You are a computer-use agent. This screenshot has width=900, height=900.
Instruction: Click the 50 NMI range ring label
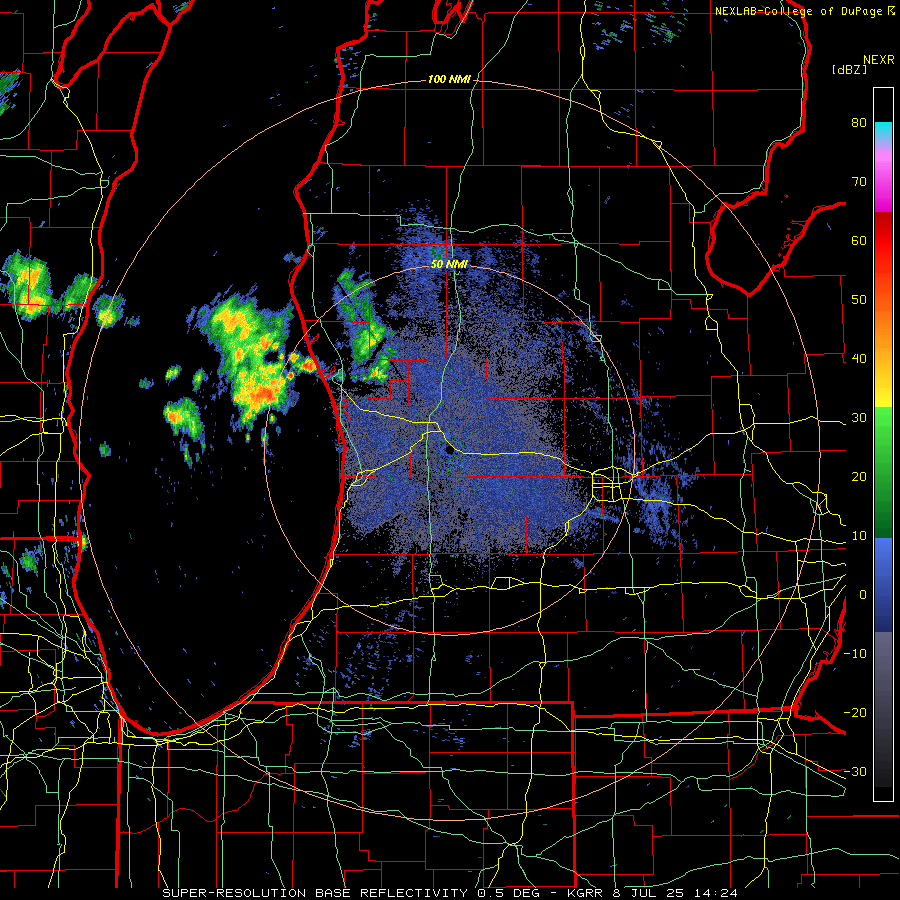point(449,264)
